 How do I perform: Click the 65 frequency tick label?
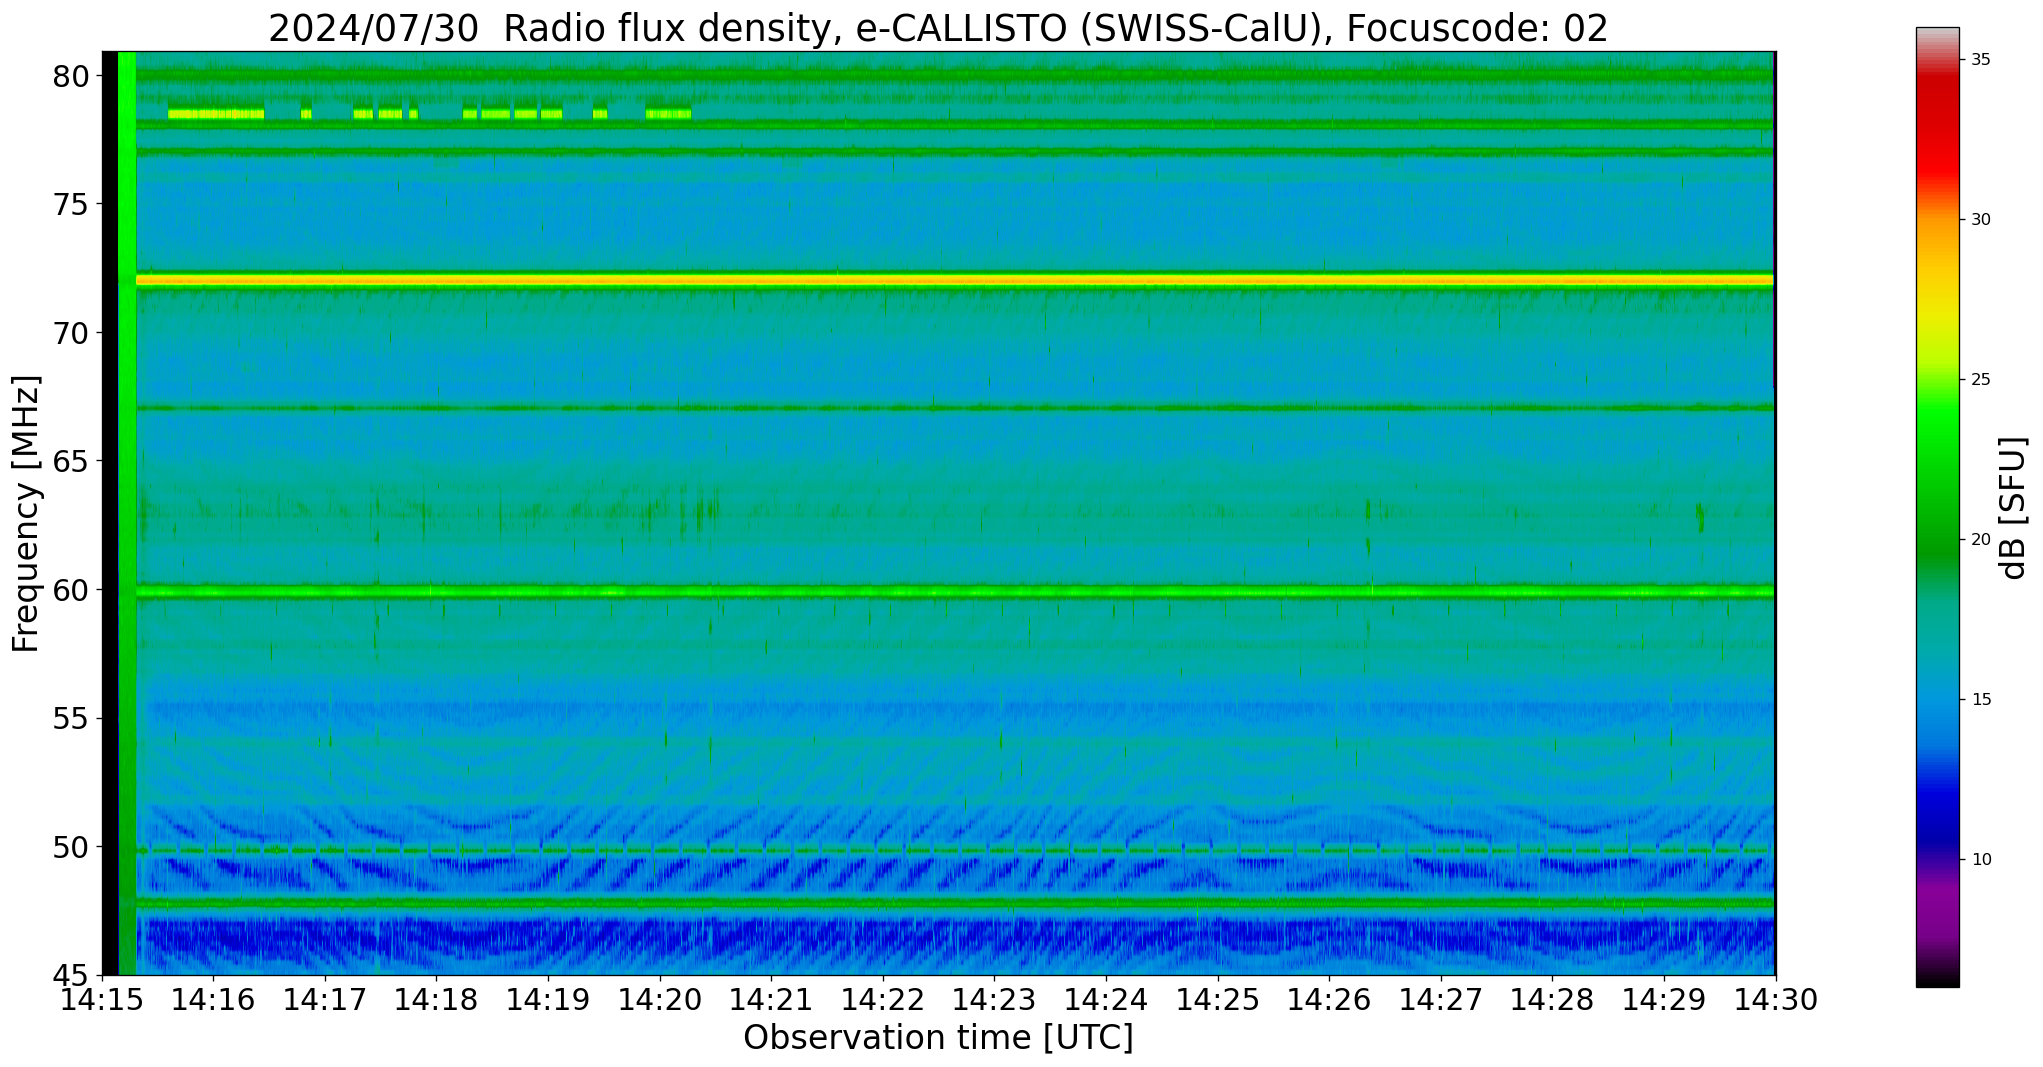tap(70, 462)
